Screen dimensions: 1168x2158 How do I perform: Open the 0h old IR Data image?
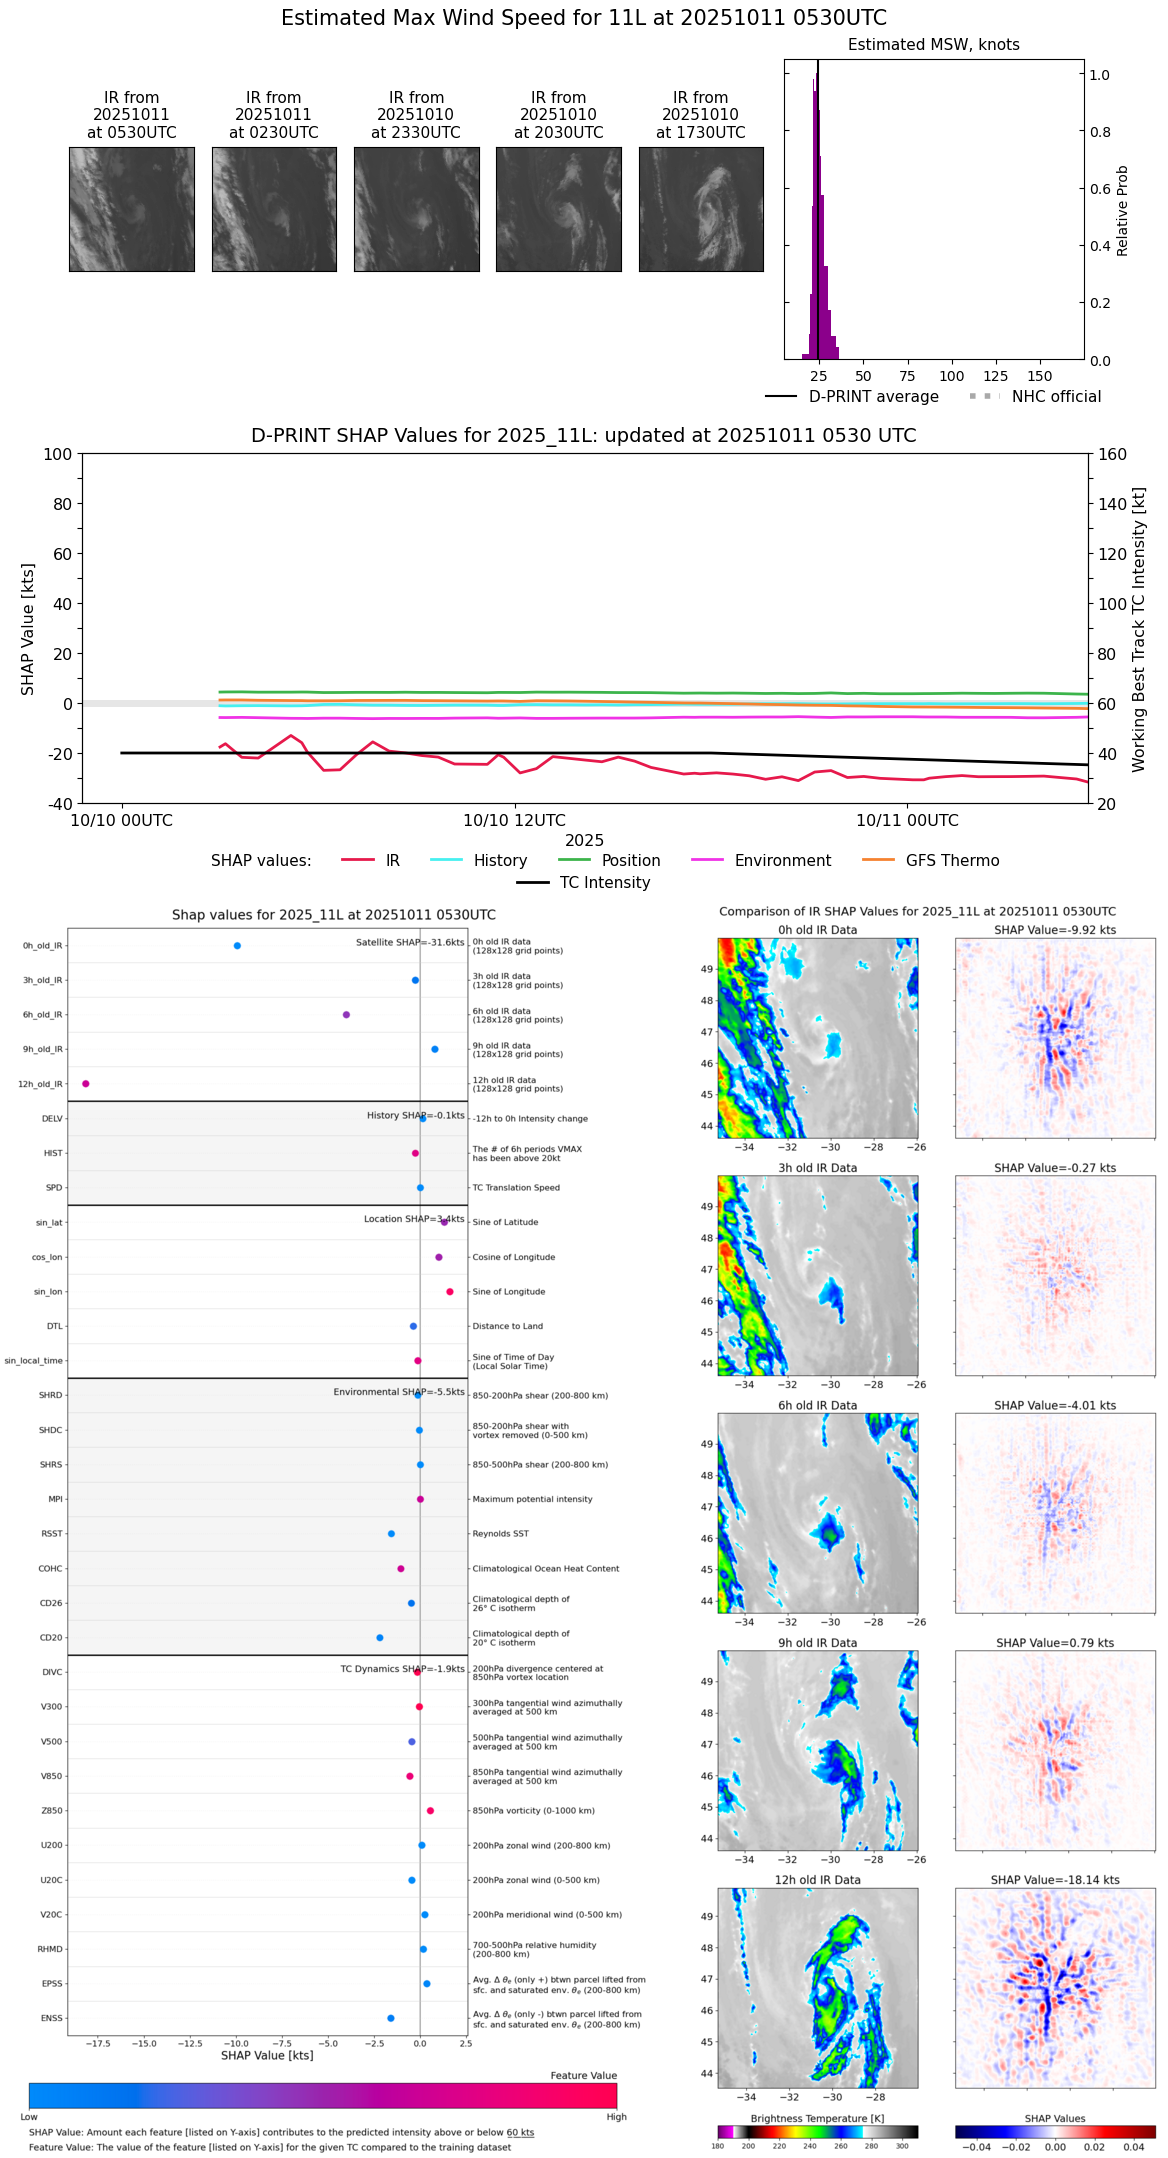pos(818,1037)
